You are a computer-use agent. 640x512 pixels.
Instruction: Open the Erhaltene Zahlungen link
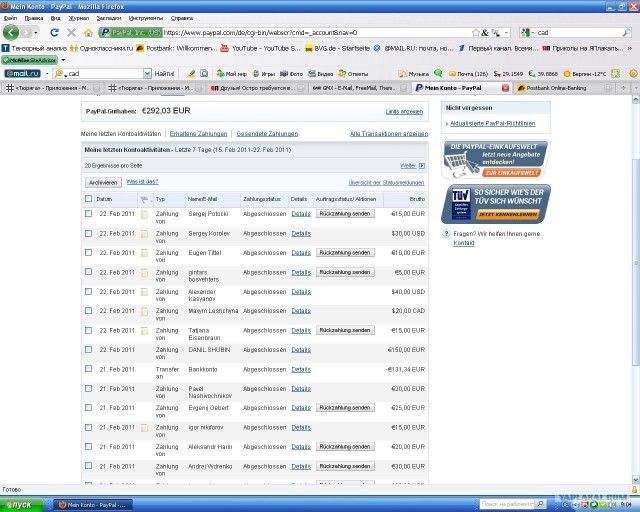pos(198,134)
